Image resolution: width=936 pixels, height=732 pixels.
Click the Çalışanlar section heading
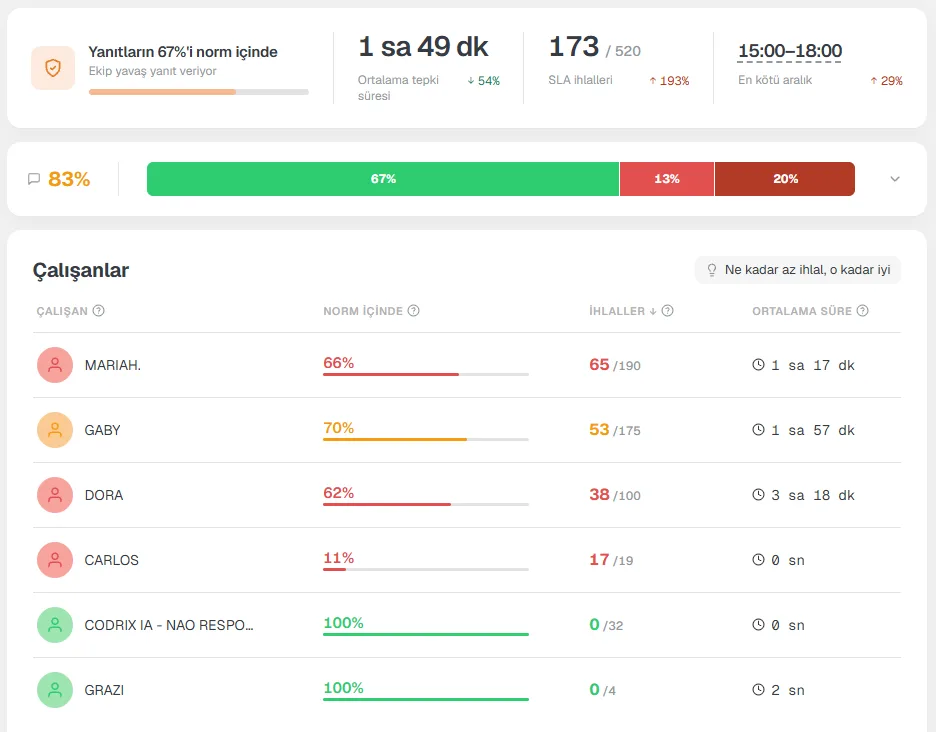point(81,270)
